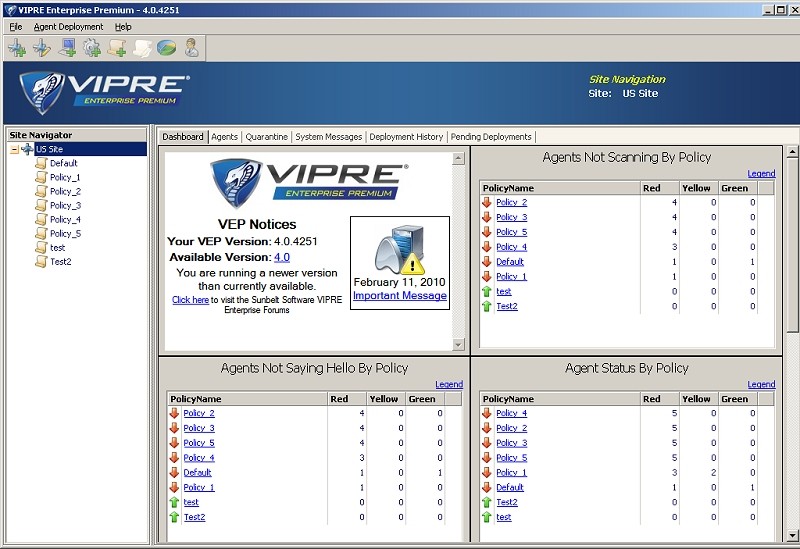The height and width of the screenshot is (549, 800).
Task: Click the user administrator toolbar icon
Action: (x=191, y=48)
